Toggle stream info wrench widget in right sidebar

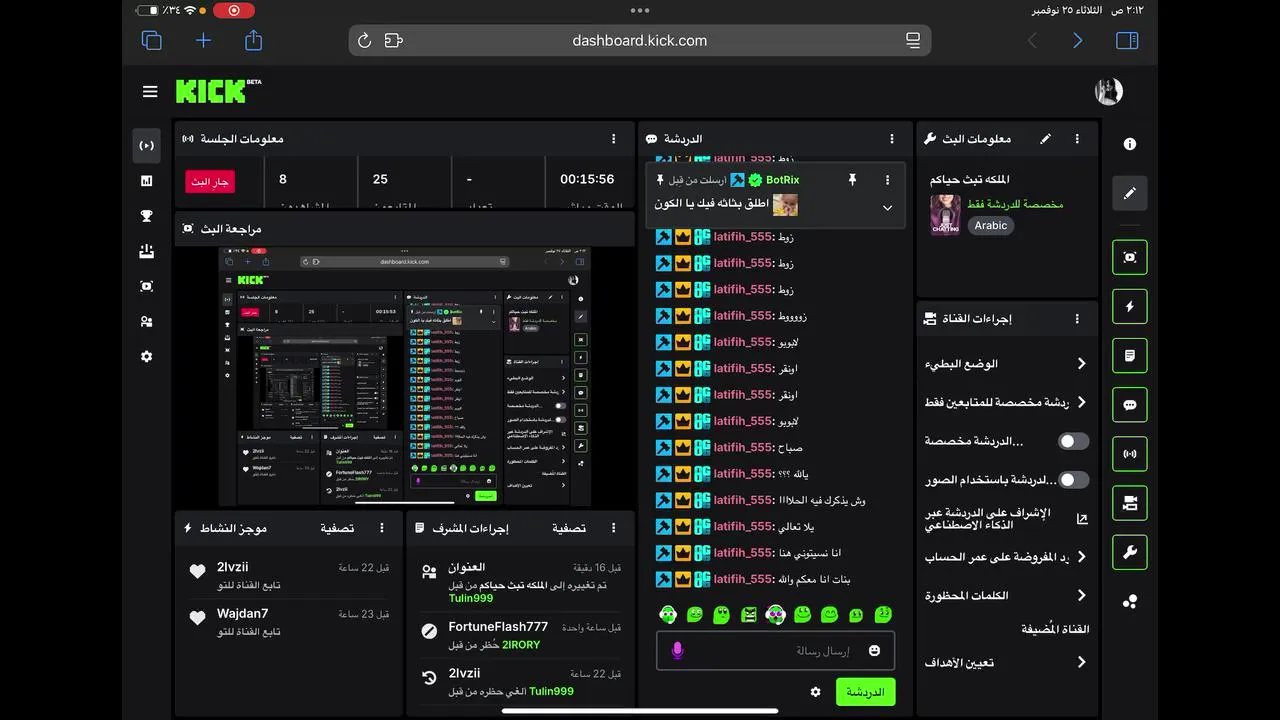point(1130,552)
